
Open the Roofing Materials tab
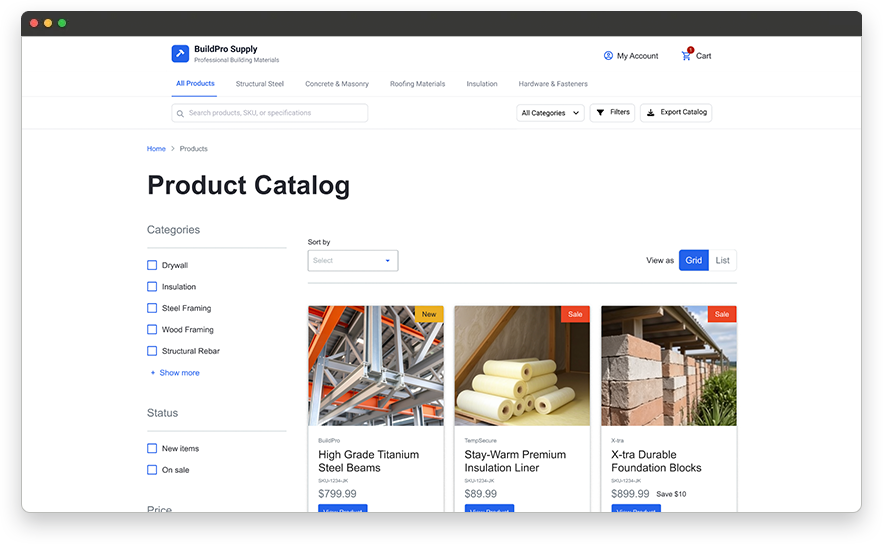pos(417,84)
